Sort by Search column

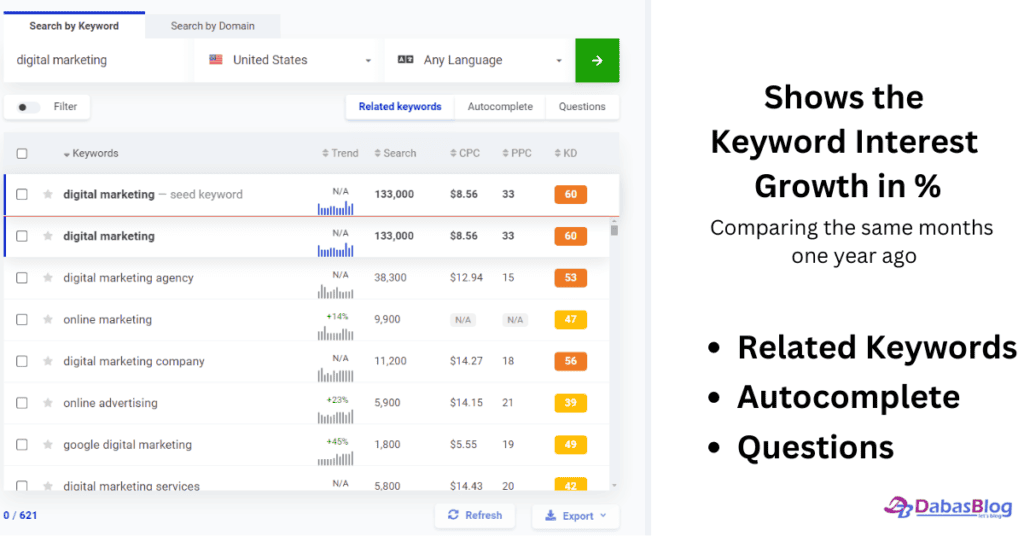point(395,153)
